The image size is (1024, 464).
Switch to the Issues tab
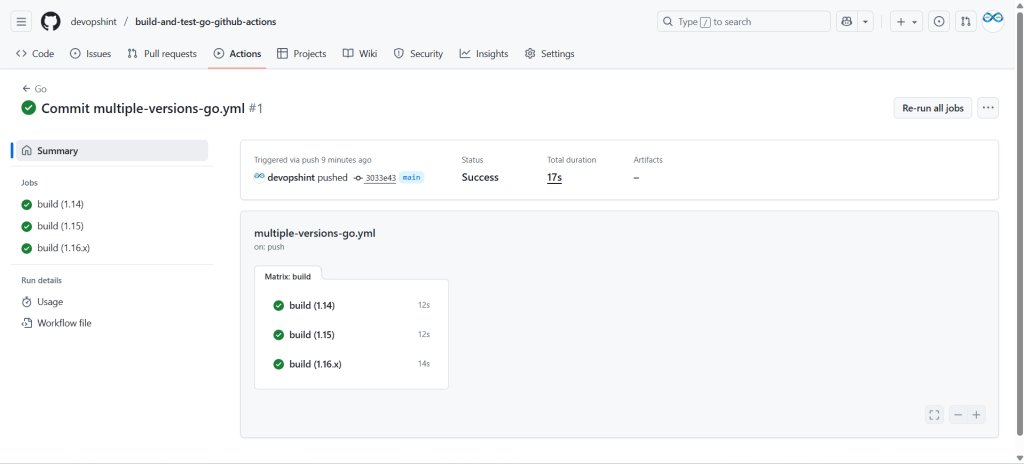click(x=90, y=54)
